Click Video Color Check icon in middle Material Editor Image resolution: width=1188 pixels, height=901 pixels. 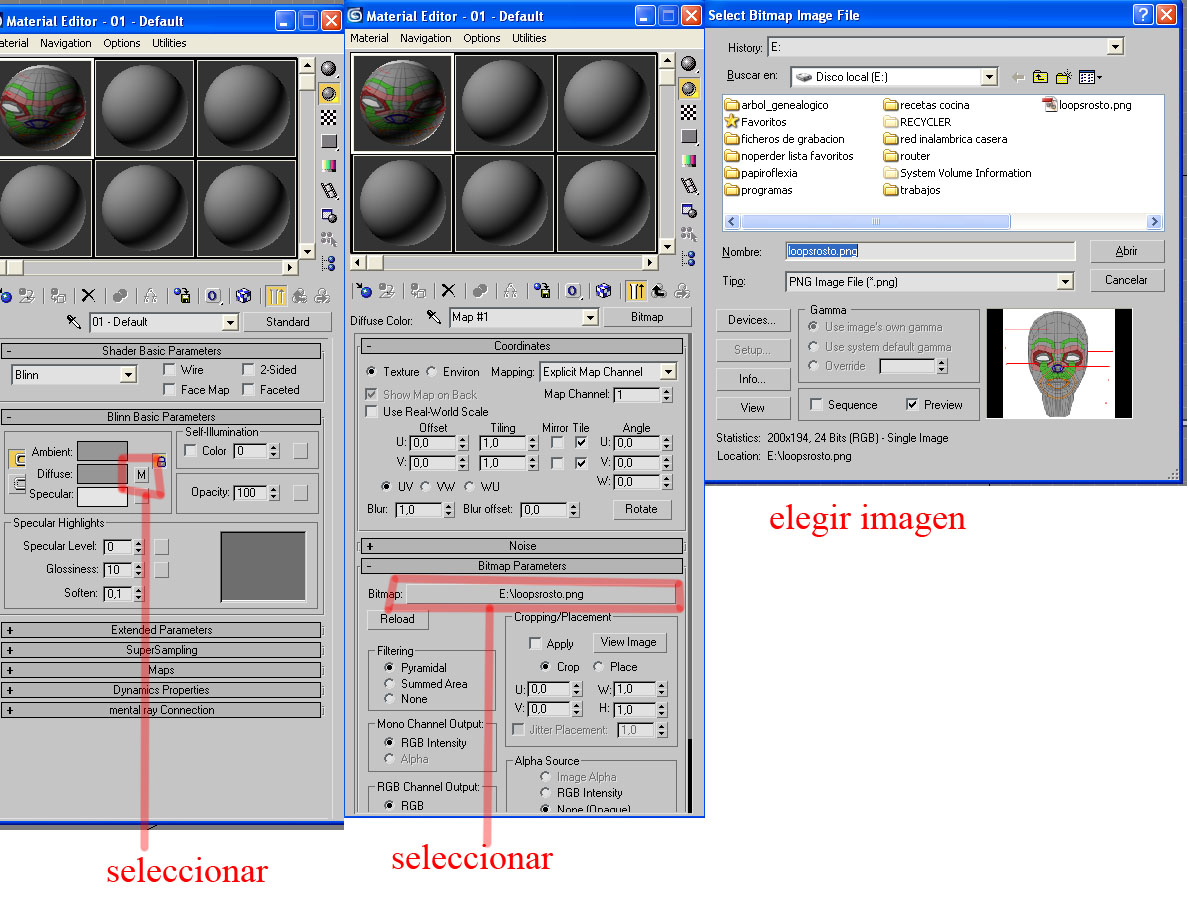pyautogui.click(x=688, y=161)
